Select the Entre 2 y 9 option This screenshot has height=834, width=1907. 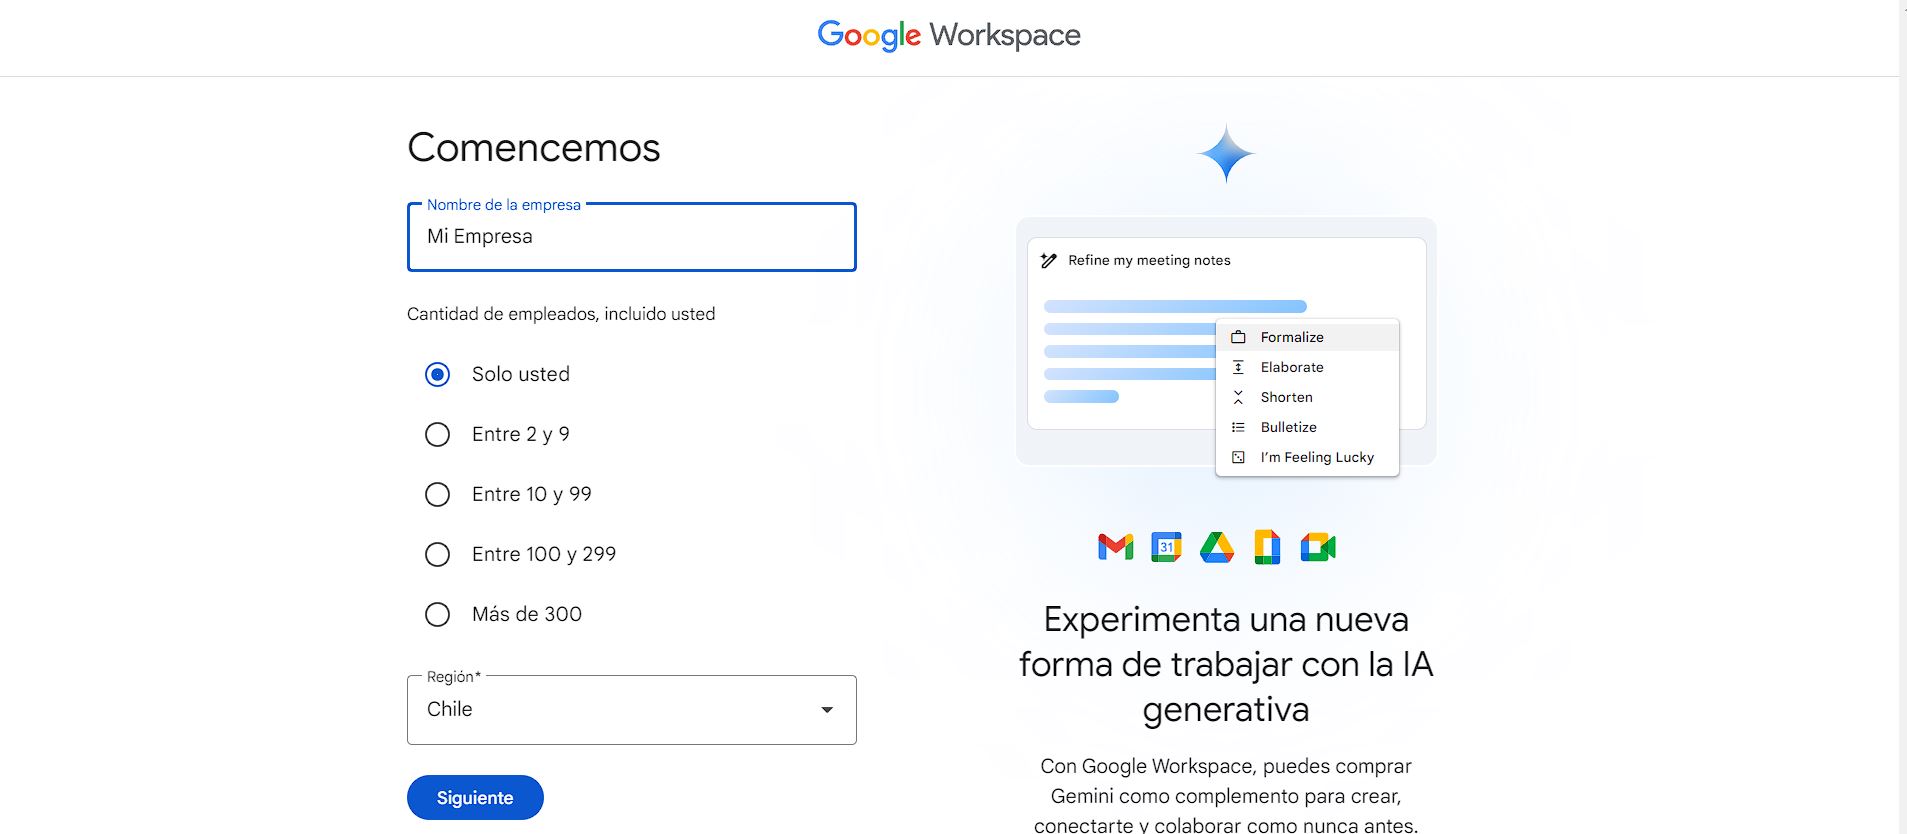click(437, 434)
